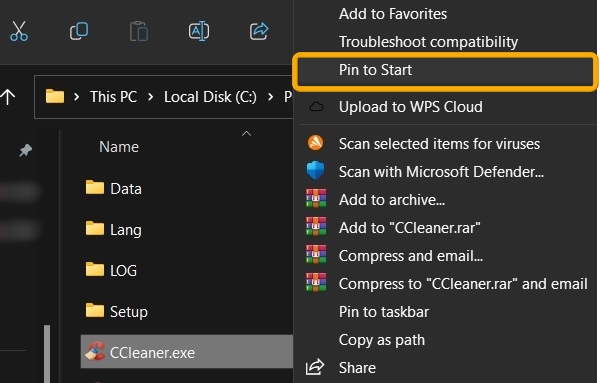Select the LOG folder name
The image size is (600, 383).
[x=123, y=271]
